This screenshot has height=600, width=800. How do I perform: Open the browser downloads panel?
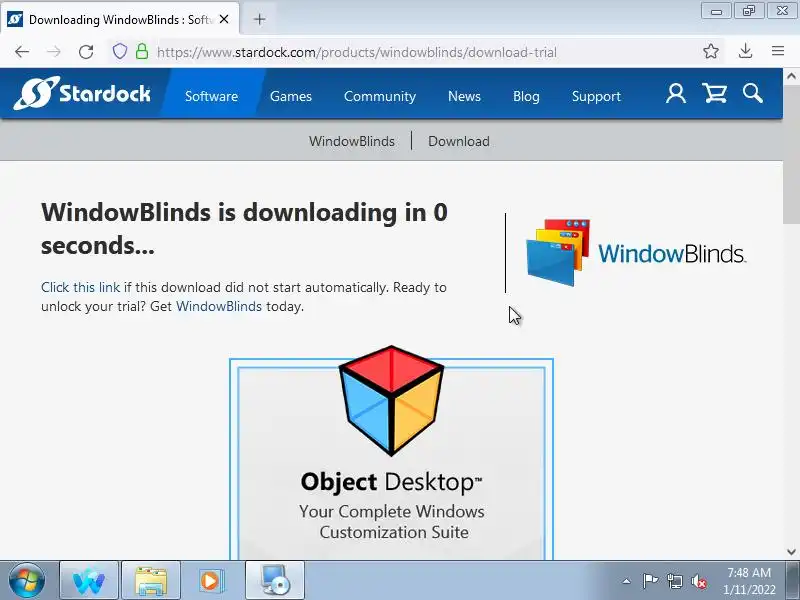[x=745, y=51]
